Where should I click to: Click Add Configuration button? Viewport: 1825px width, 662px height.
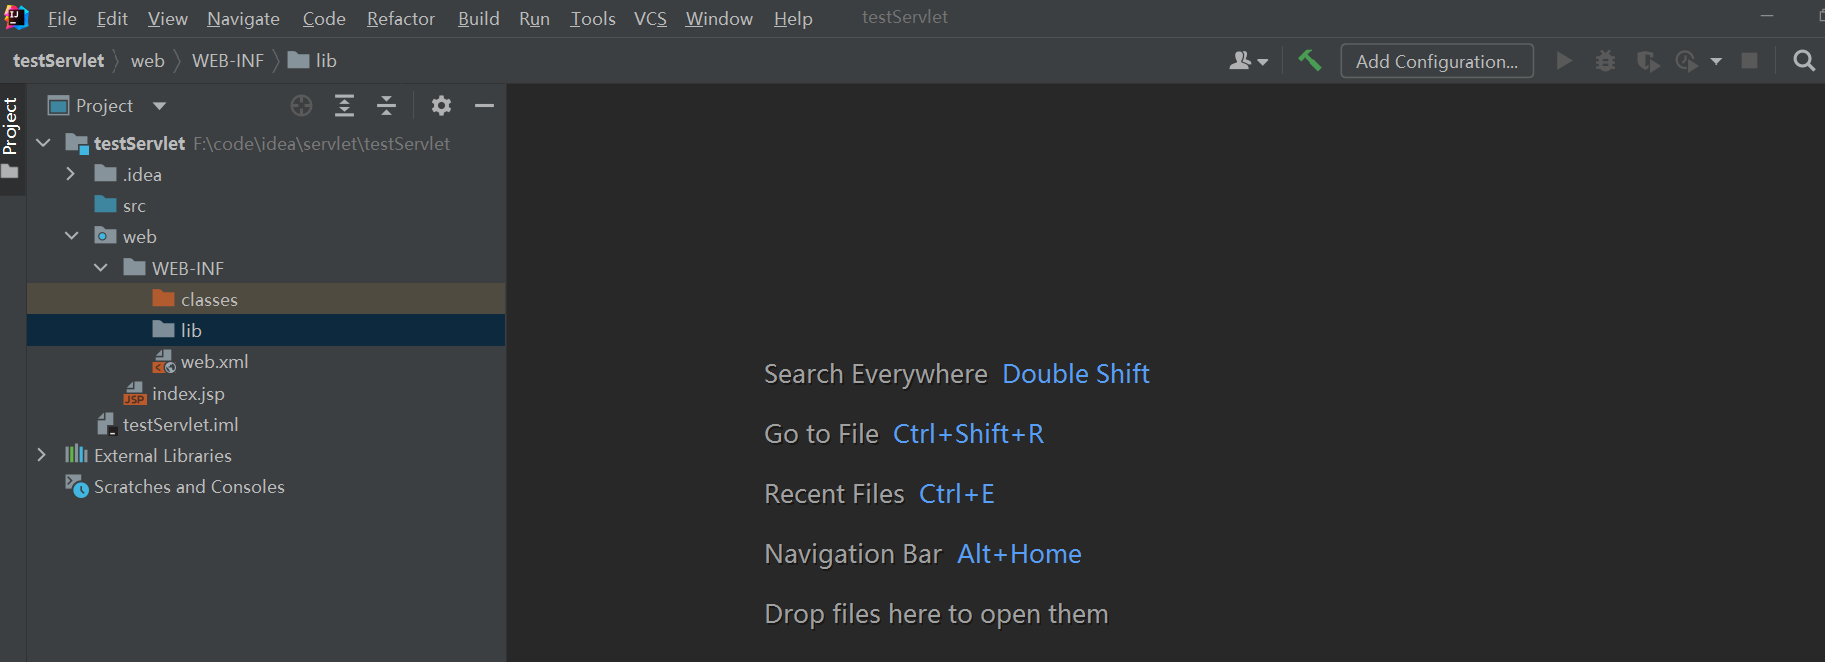click(x=1437, y=61)
